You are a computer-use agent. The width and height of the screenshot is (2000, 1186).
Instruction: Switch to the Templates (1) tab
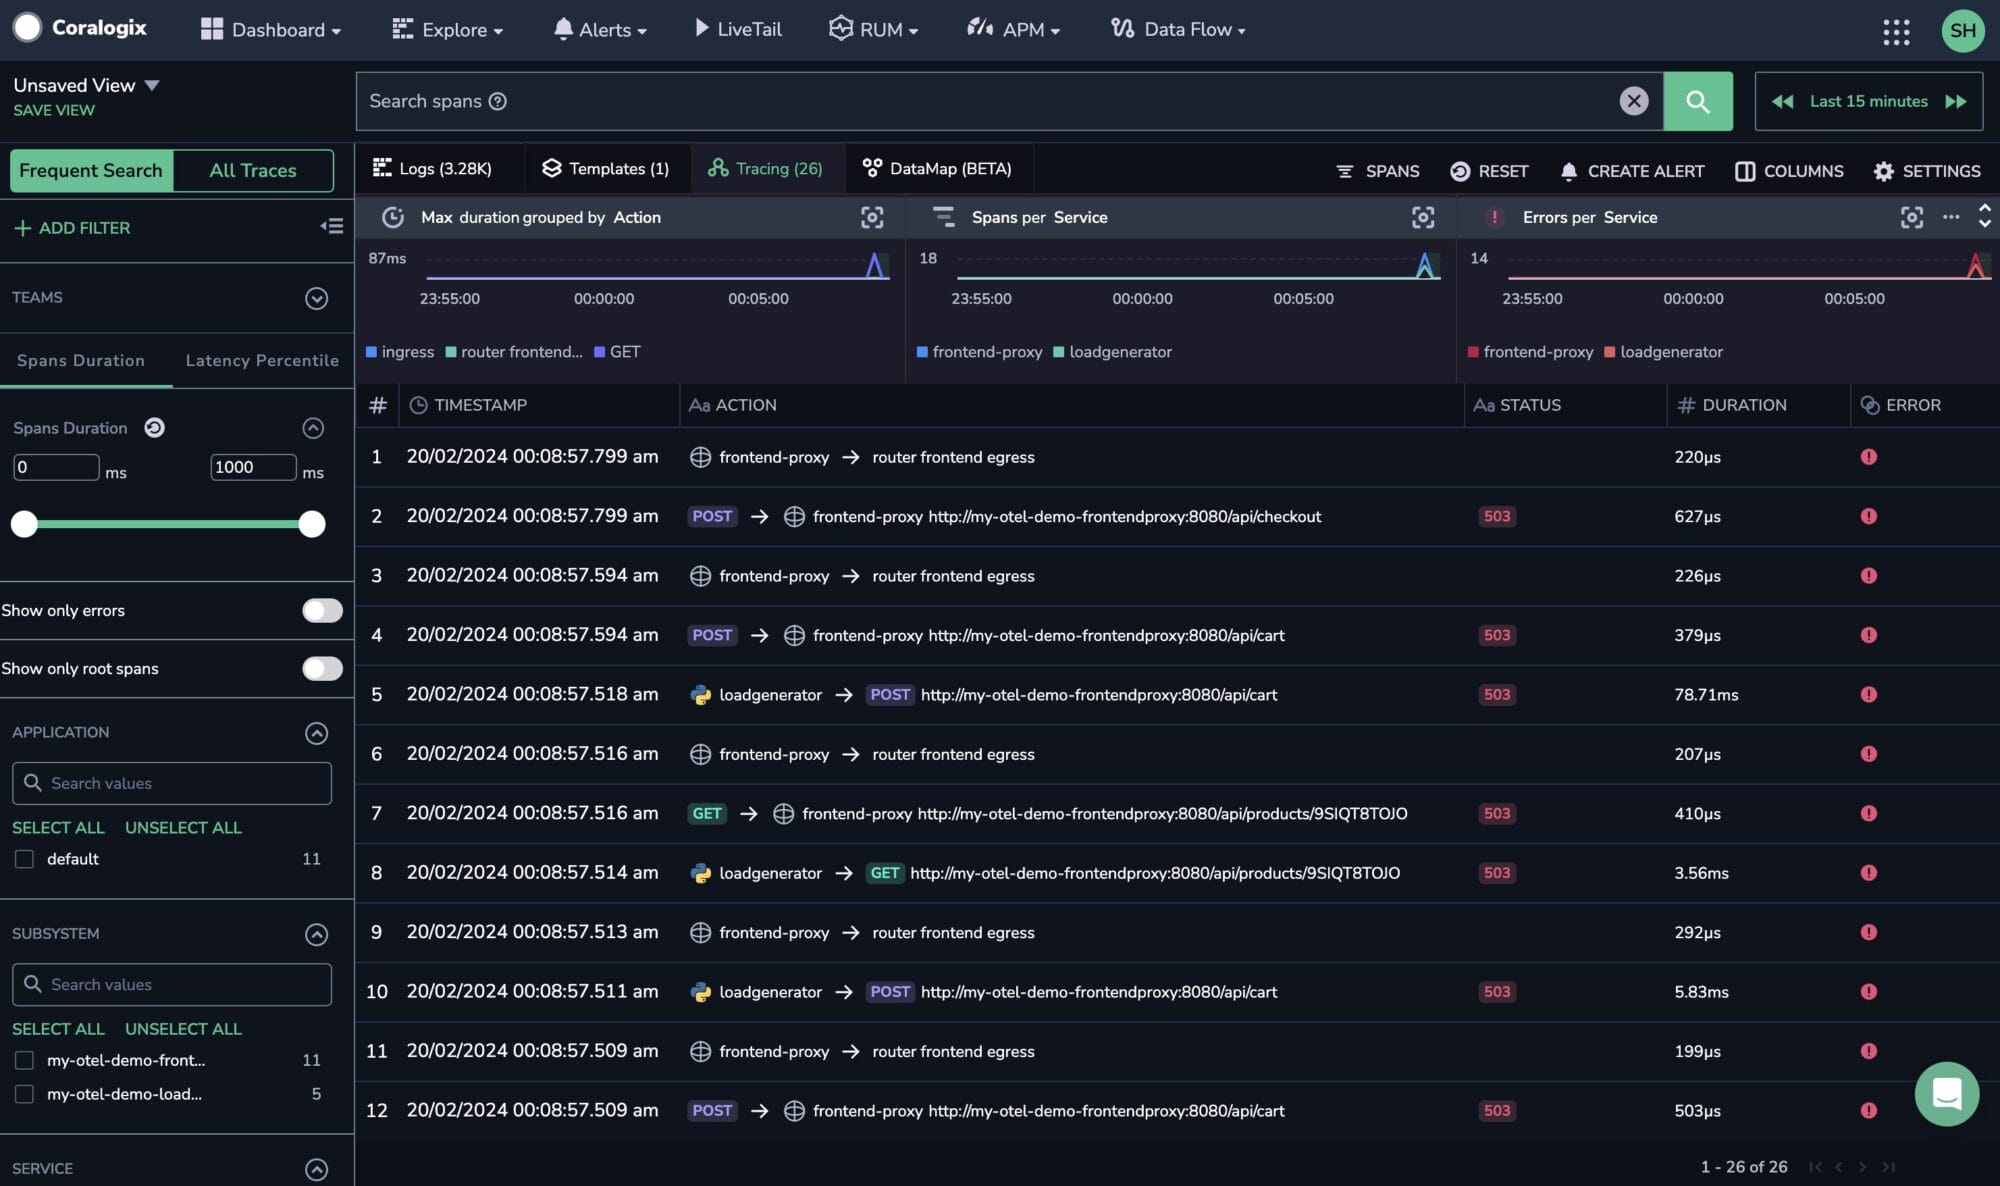605,169
